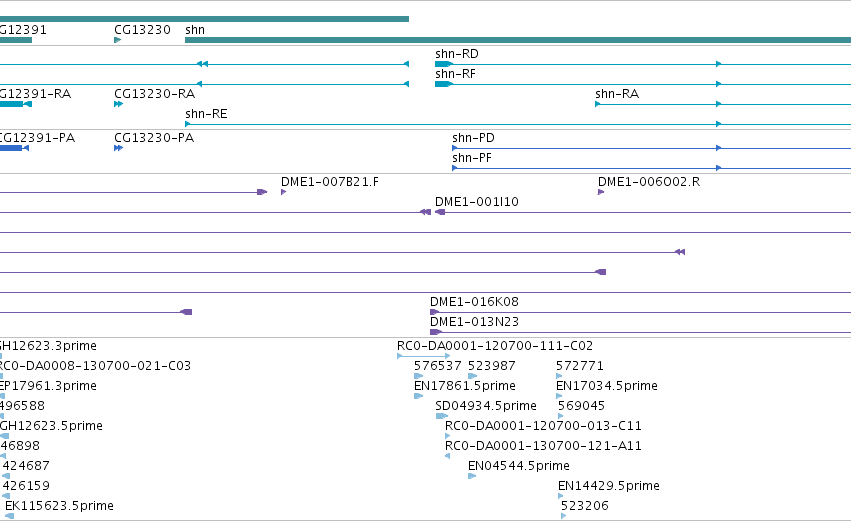Screen dimensions: 851x521
Task: Select the CG13230-RA double-arrow glyph
Action: (x=118, y=104)
